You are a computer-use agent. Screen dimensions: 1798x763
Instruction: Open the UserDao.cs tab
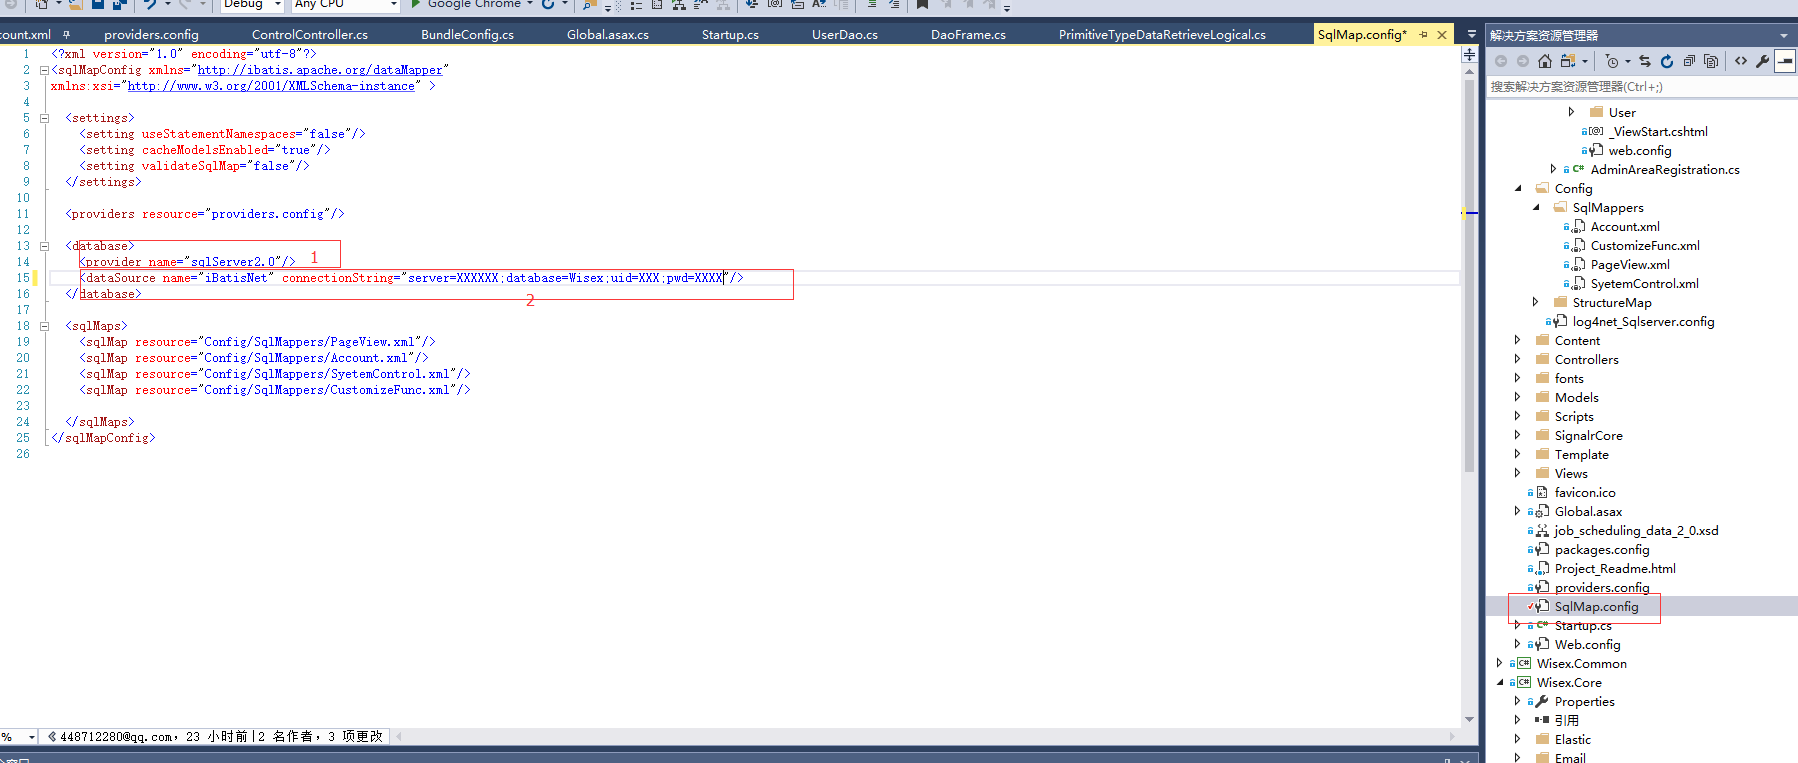tap(845, 35)
